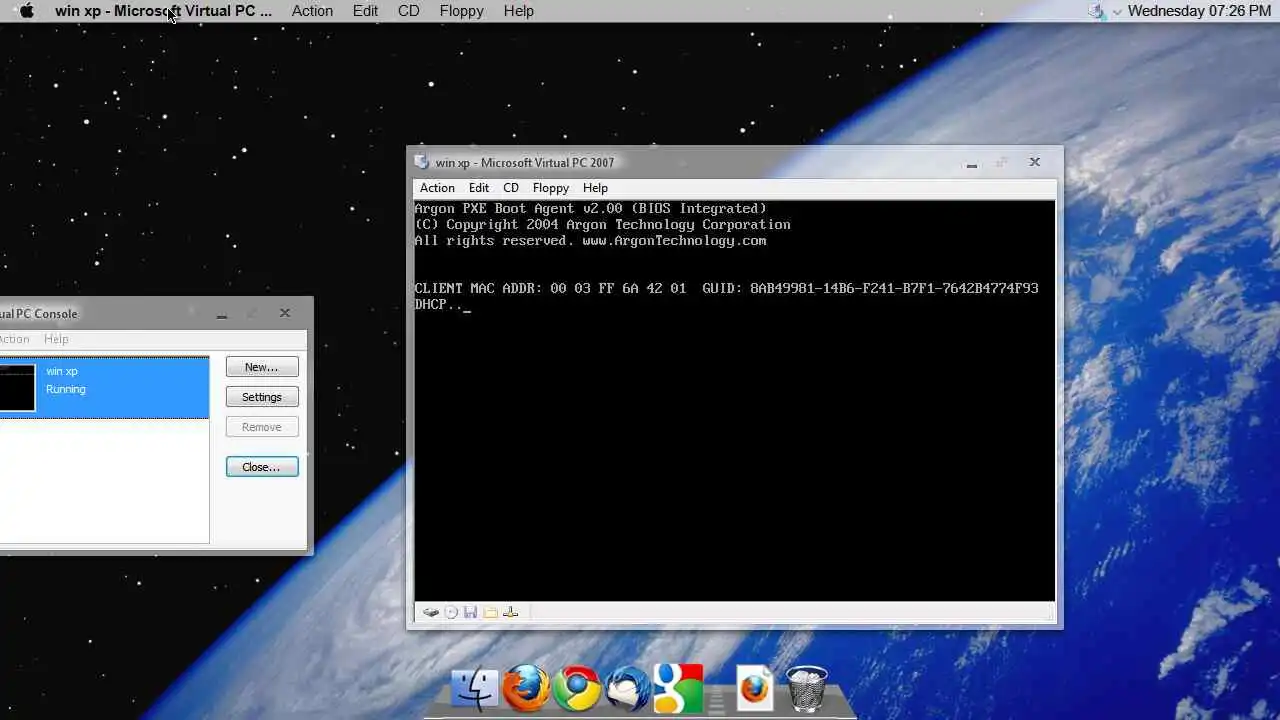The height and width of the screenshot is (720, 1280).
Task: Open Finder from the dock
Action: pyautogui.click(x=475, y=689)
